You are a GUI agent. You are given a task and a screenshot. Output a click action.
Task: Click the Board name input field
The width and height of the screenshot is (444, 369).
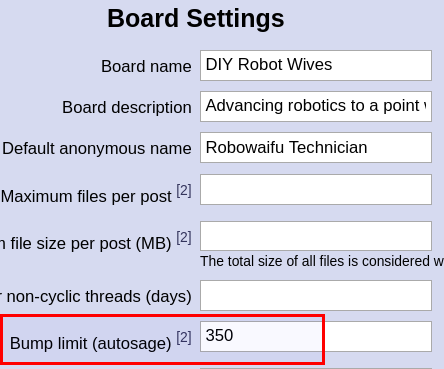[316, 65]
